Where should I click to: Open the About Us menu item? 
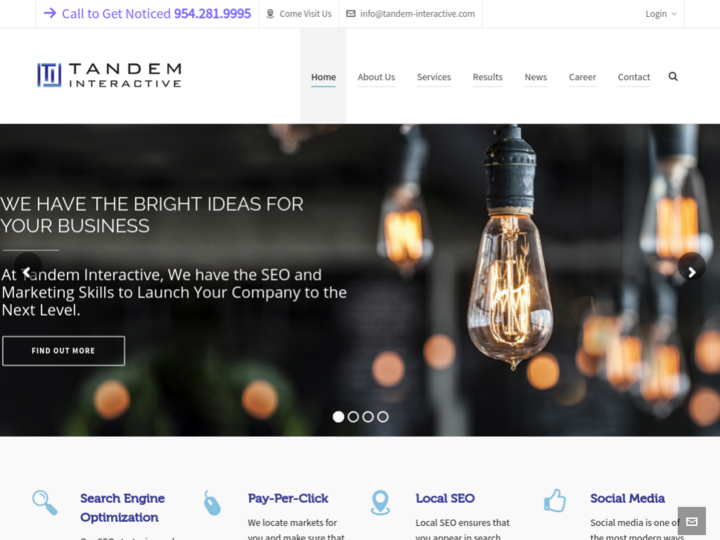tap(376, 77)
